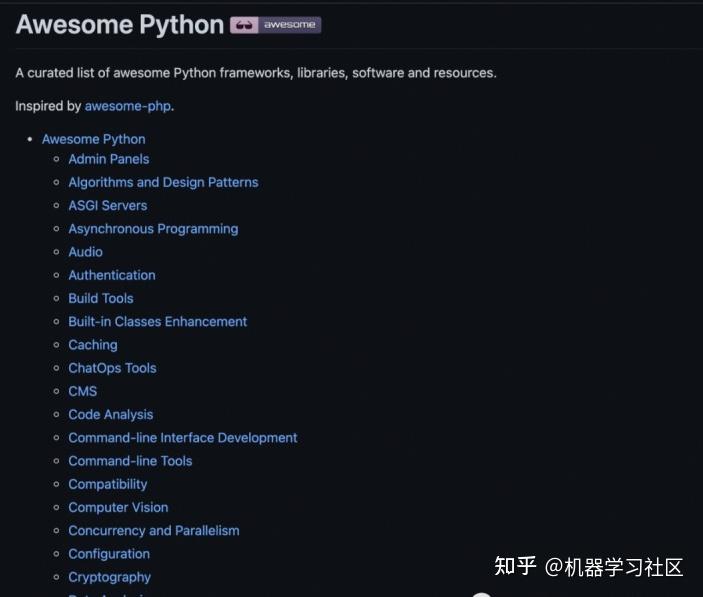Open Command-line Interface Development link
This screenshot has height=597, width=703.
tap(183, 438)
